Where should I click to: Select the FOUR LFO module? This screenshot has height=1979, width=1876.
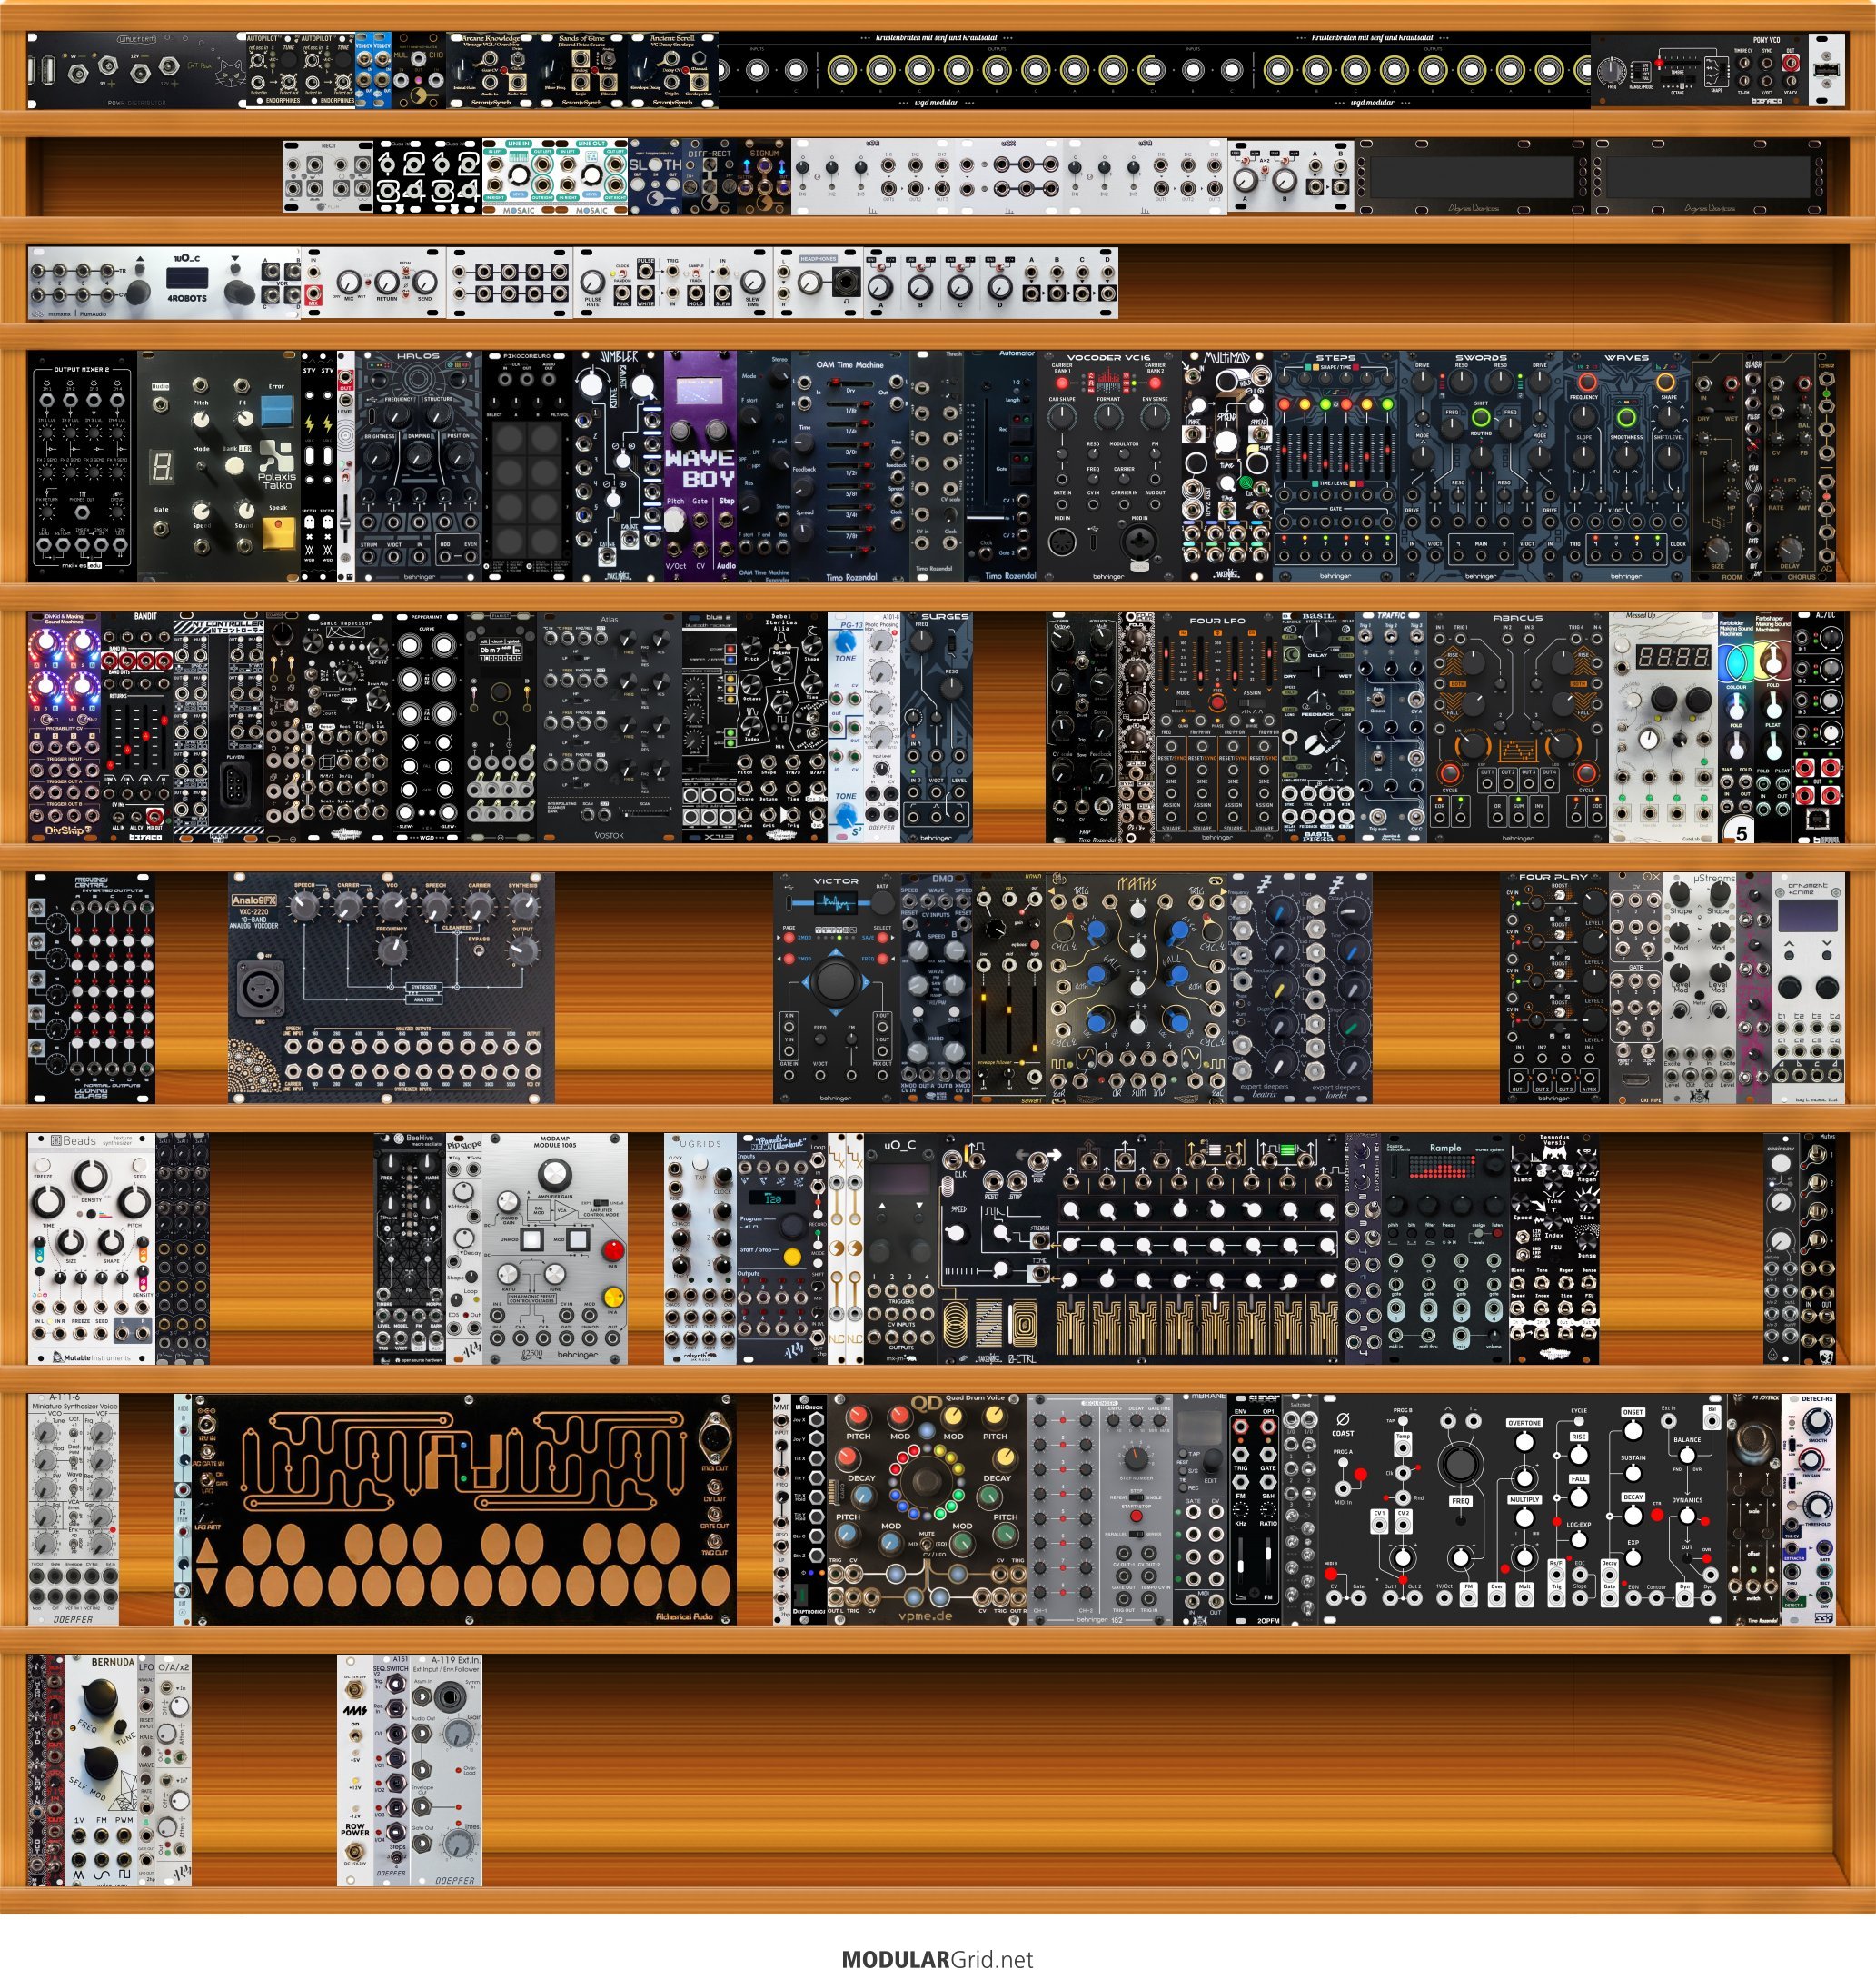pyautogui.click(x=1217, y=727)
